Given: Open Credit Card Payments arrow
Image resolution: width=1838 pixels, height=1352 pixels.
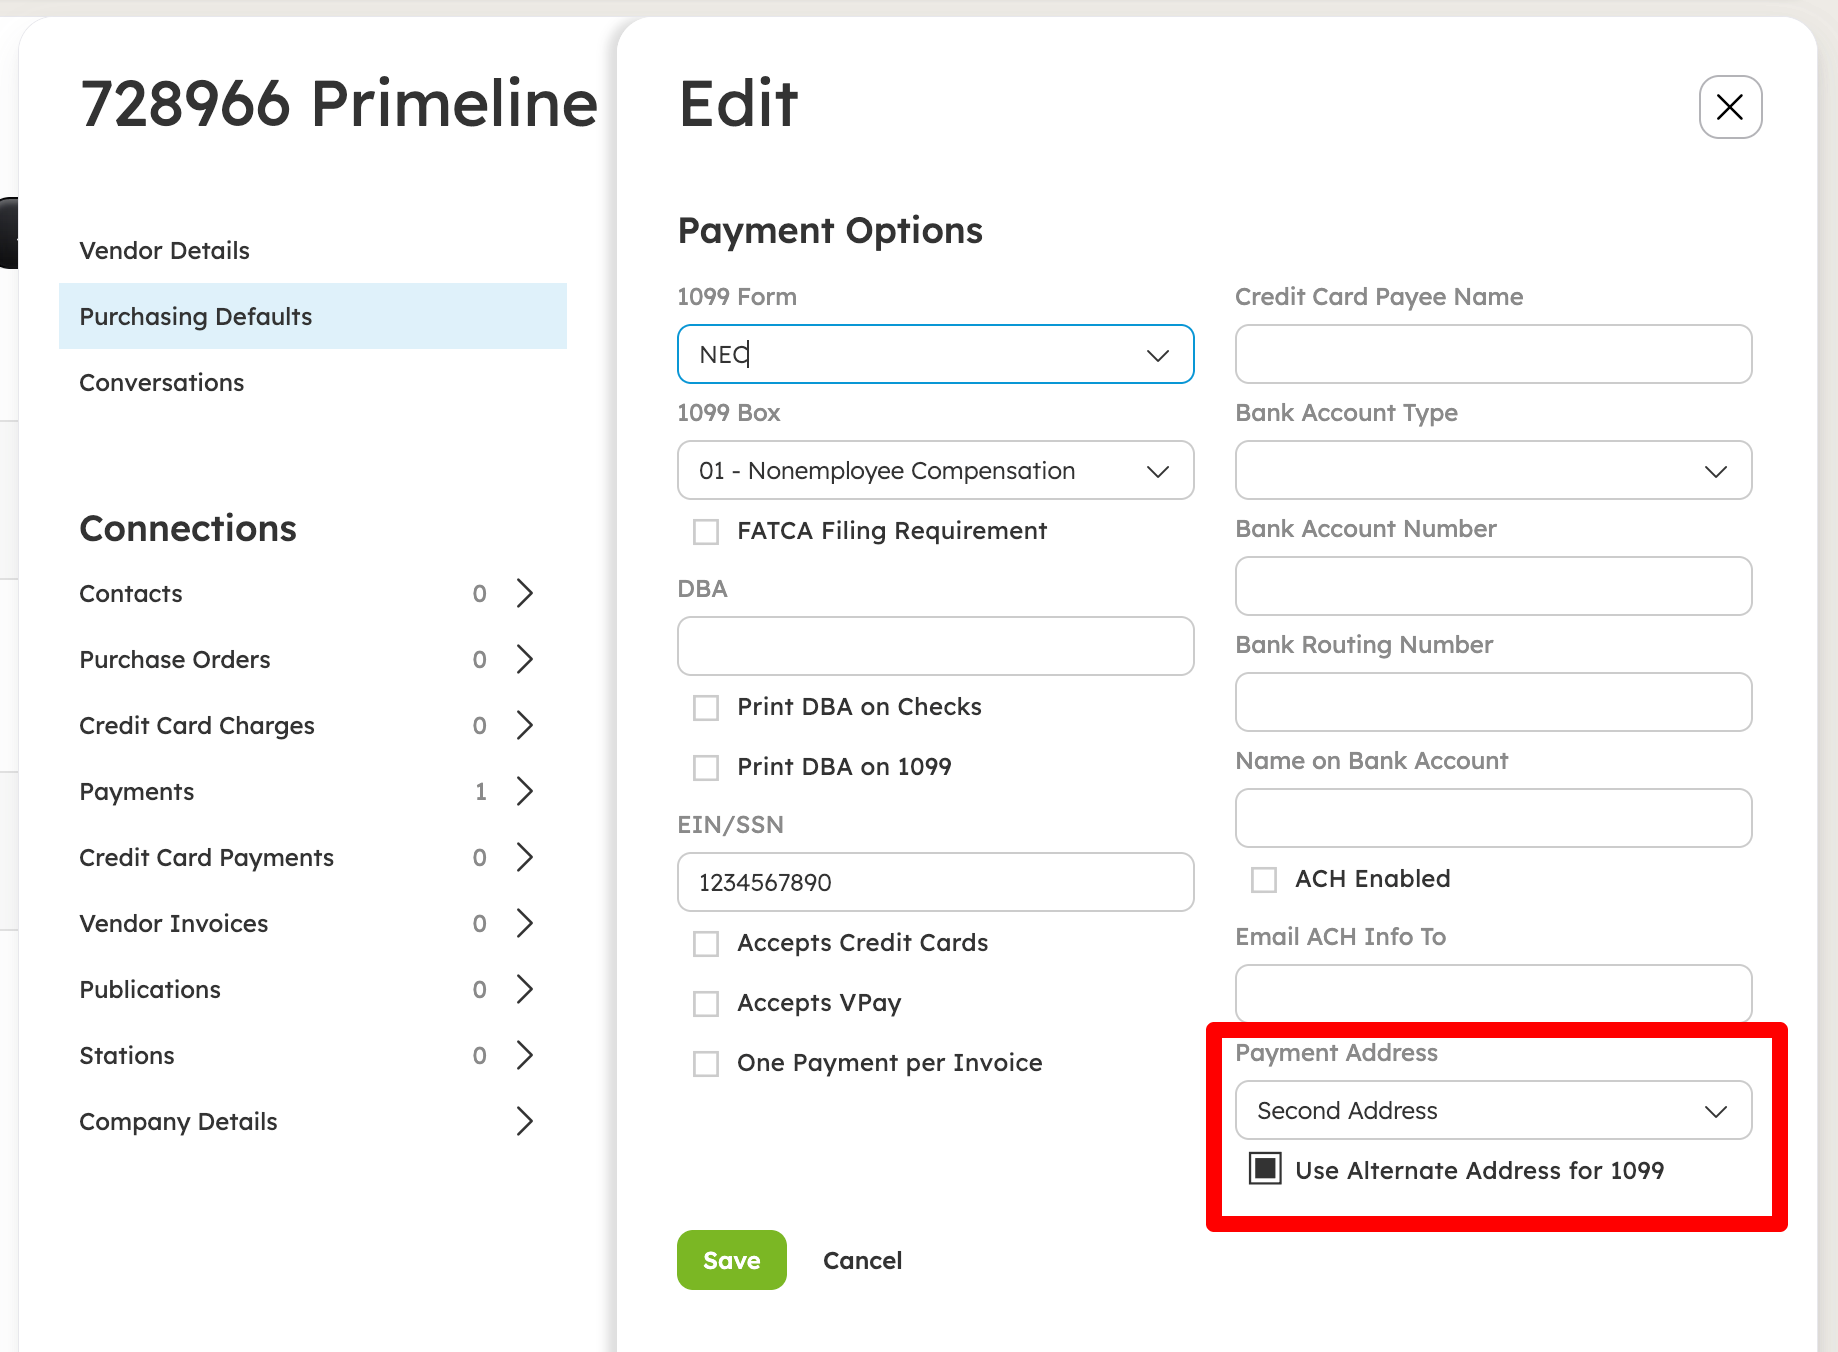Looking at the screenshot, I should point(524,857).
